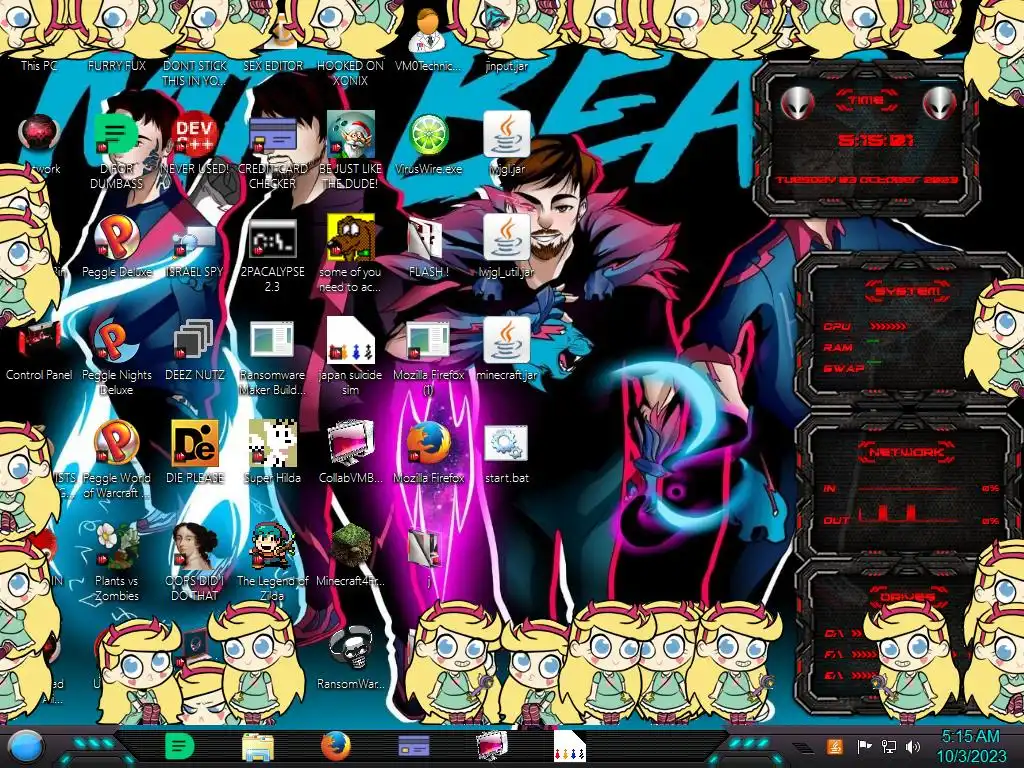Click the 'Tuesday 03 October 2023' date text

click(867, 180)
